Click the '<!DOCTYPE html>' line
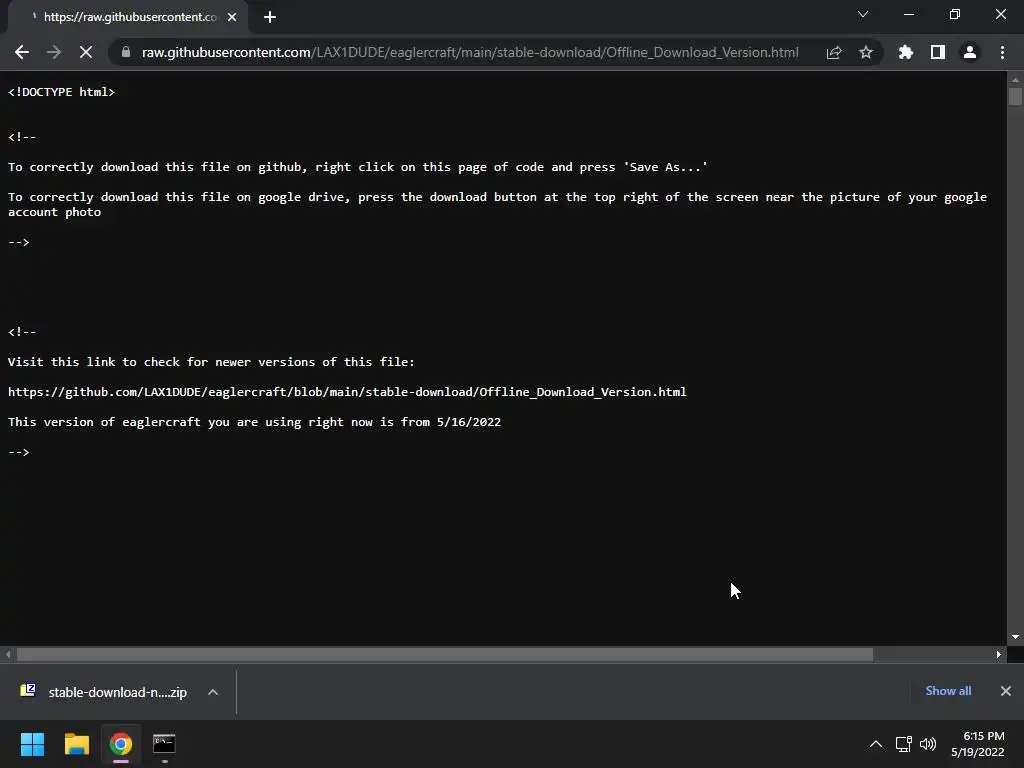This screenshot has width=1024, height=768. 61,92
